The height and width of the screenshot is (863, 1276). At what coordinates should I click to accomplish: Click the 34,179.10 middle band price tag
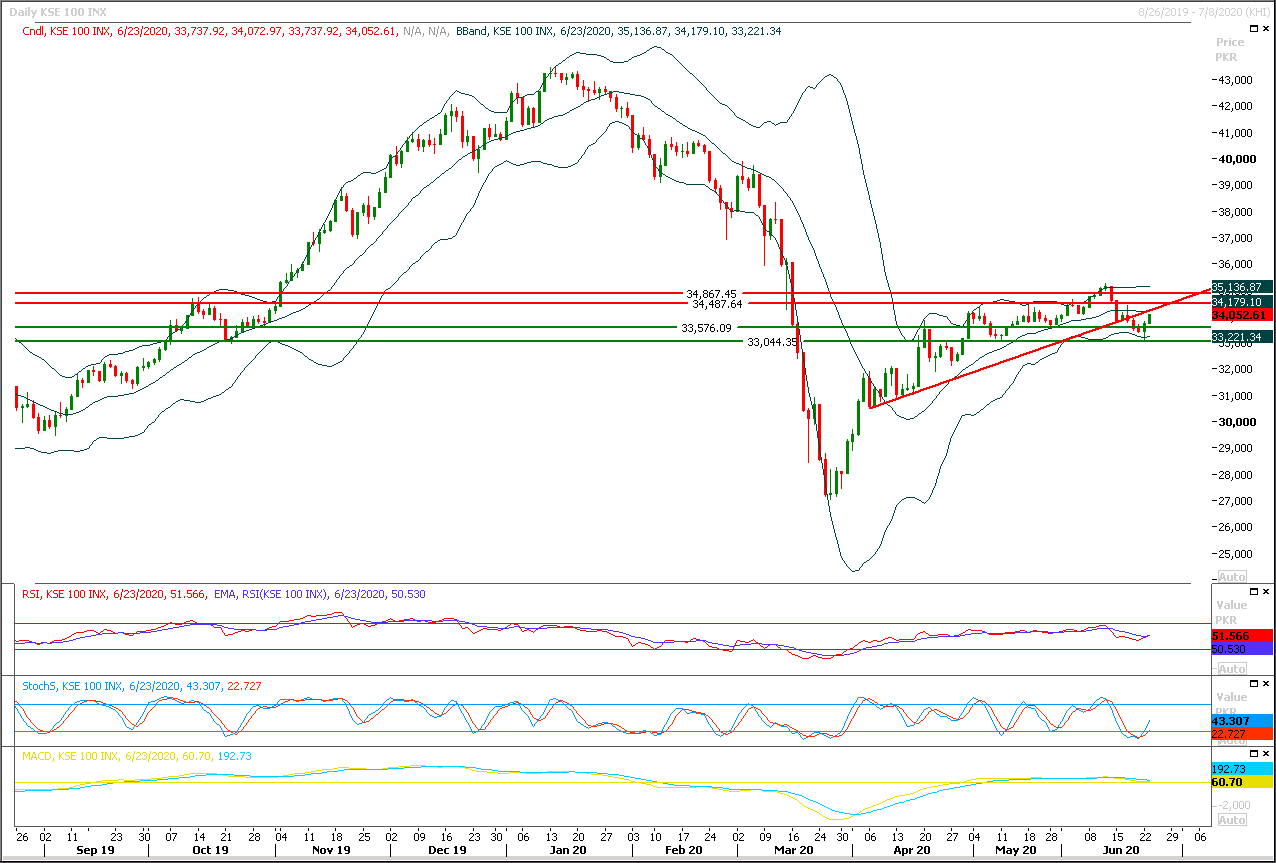coord(1241,302)
